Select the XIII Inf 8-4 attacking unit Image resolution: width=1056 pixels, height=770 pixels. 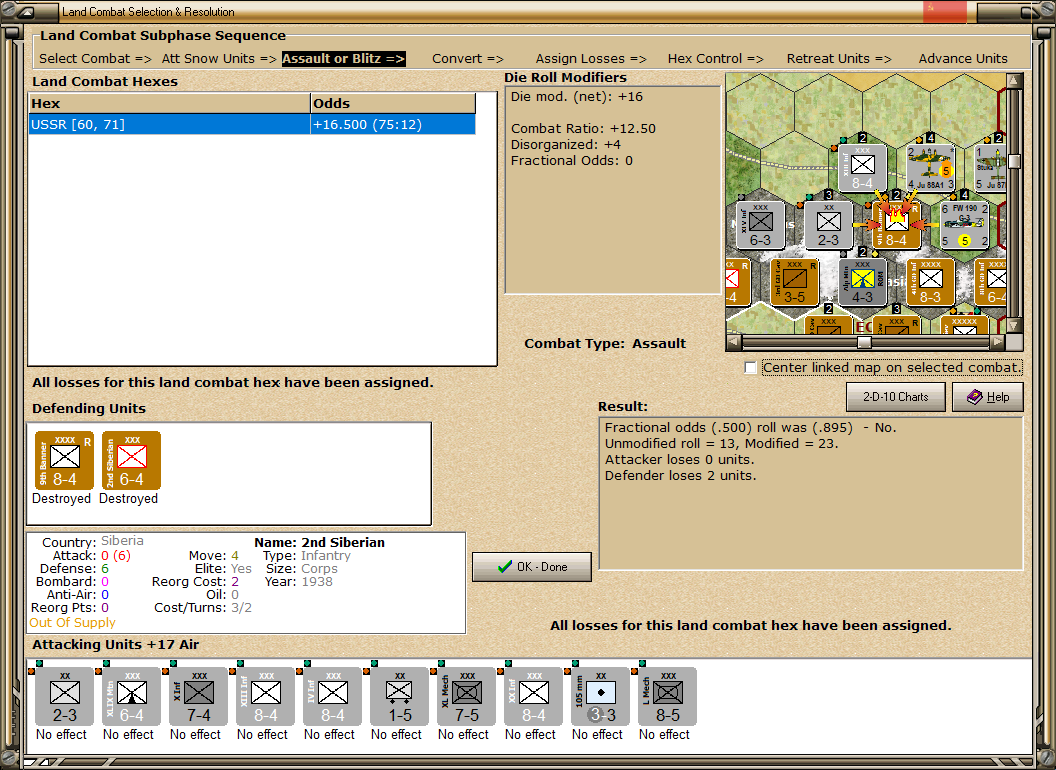coord(265,697)
